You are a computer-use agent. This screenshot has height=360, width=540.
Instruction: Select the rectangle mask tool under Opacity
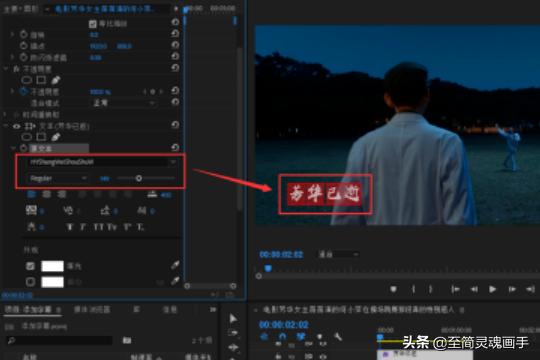pos(41,80)
